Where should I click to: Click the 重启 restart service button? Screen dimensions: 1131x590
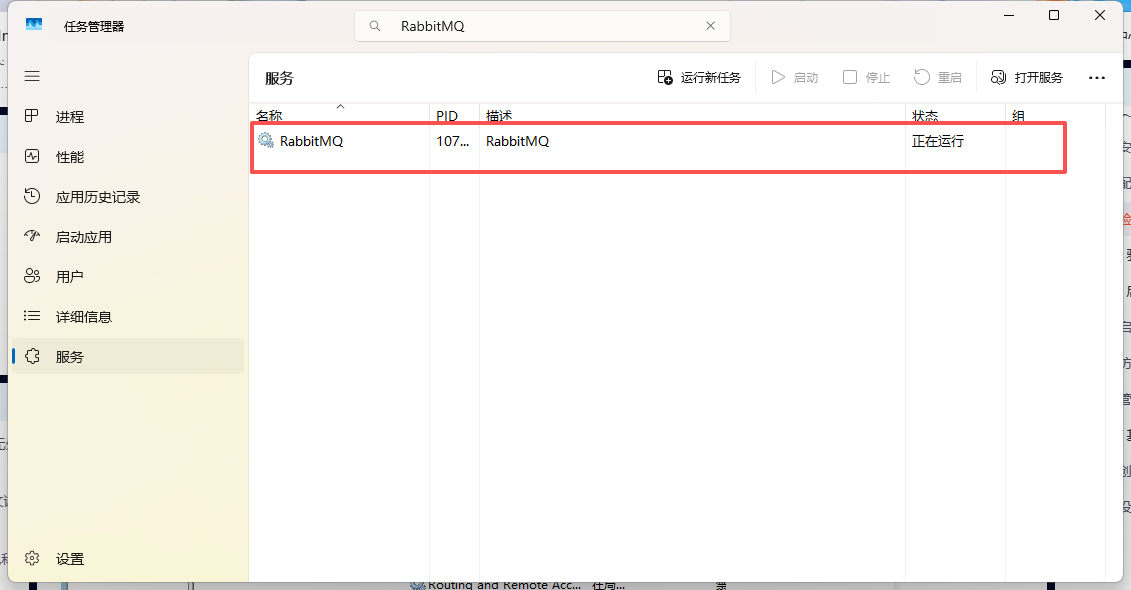938,77
